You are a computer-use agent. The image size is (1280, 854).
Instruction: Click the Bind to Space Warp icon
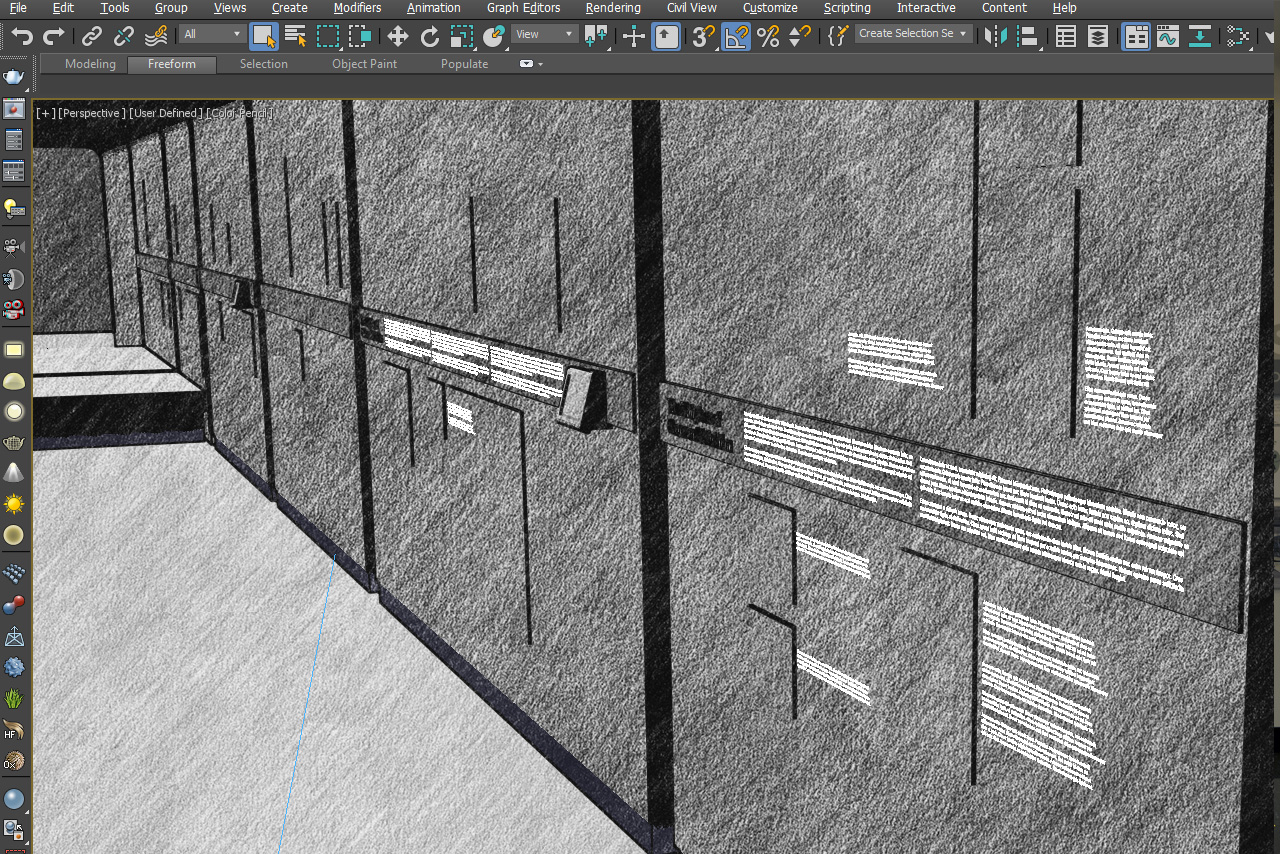pyautogui.click(x=156, y=37)
